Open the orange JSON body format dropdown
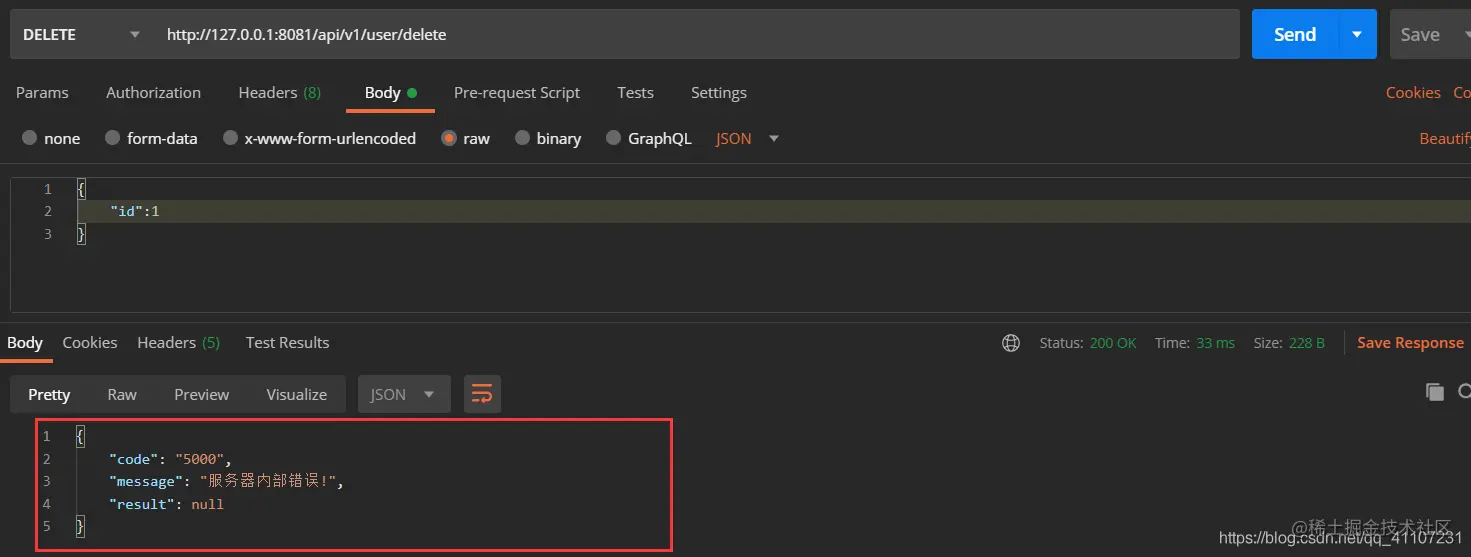The height and width of the screenshot is (557, 1471). (747, 138)
